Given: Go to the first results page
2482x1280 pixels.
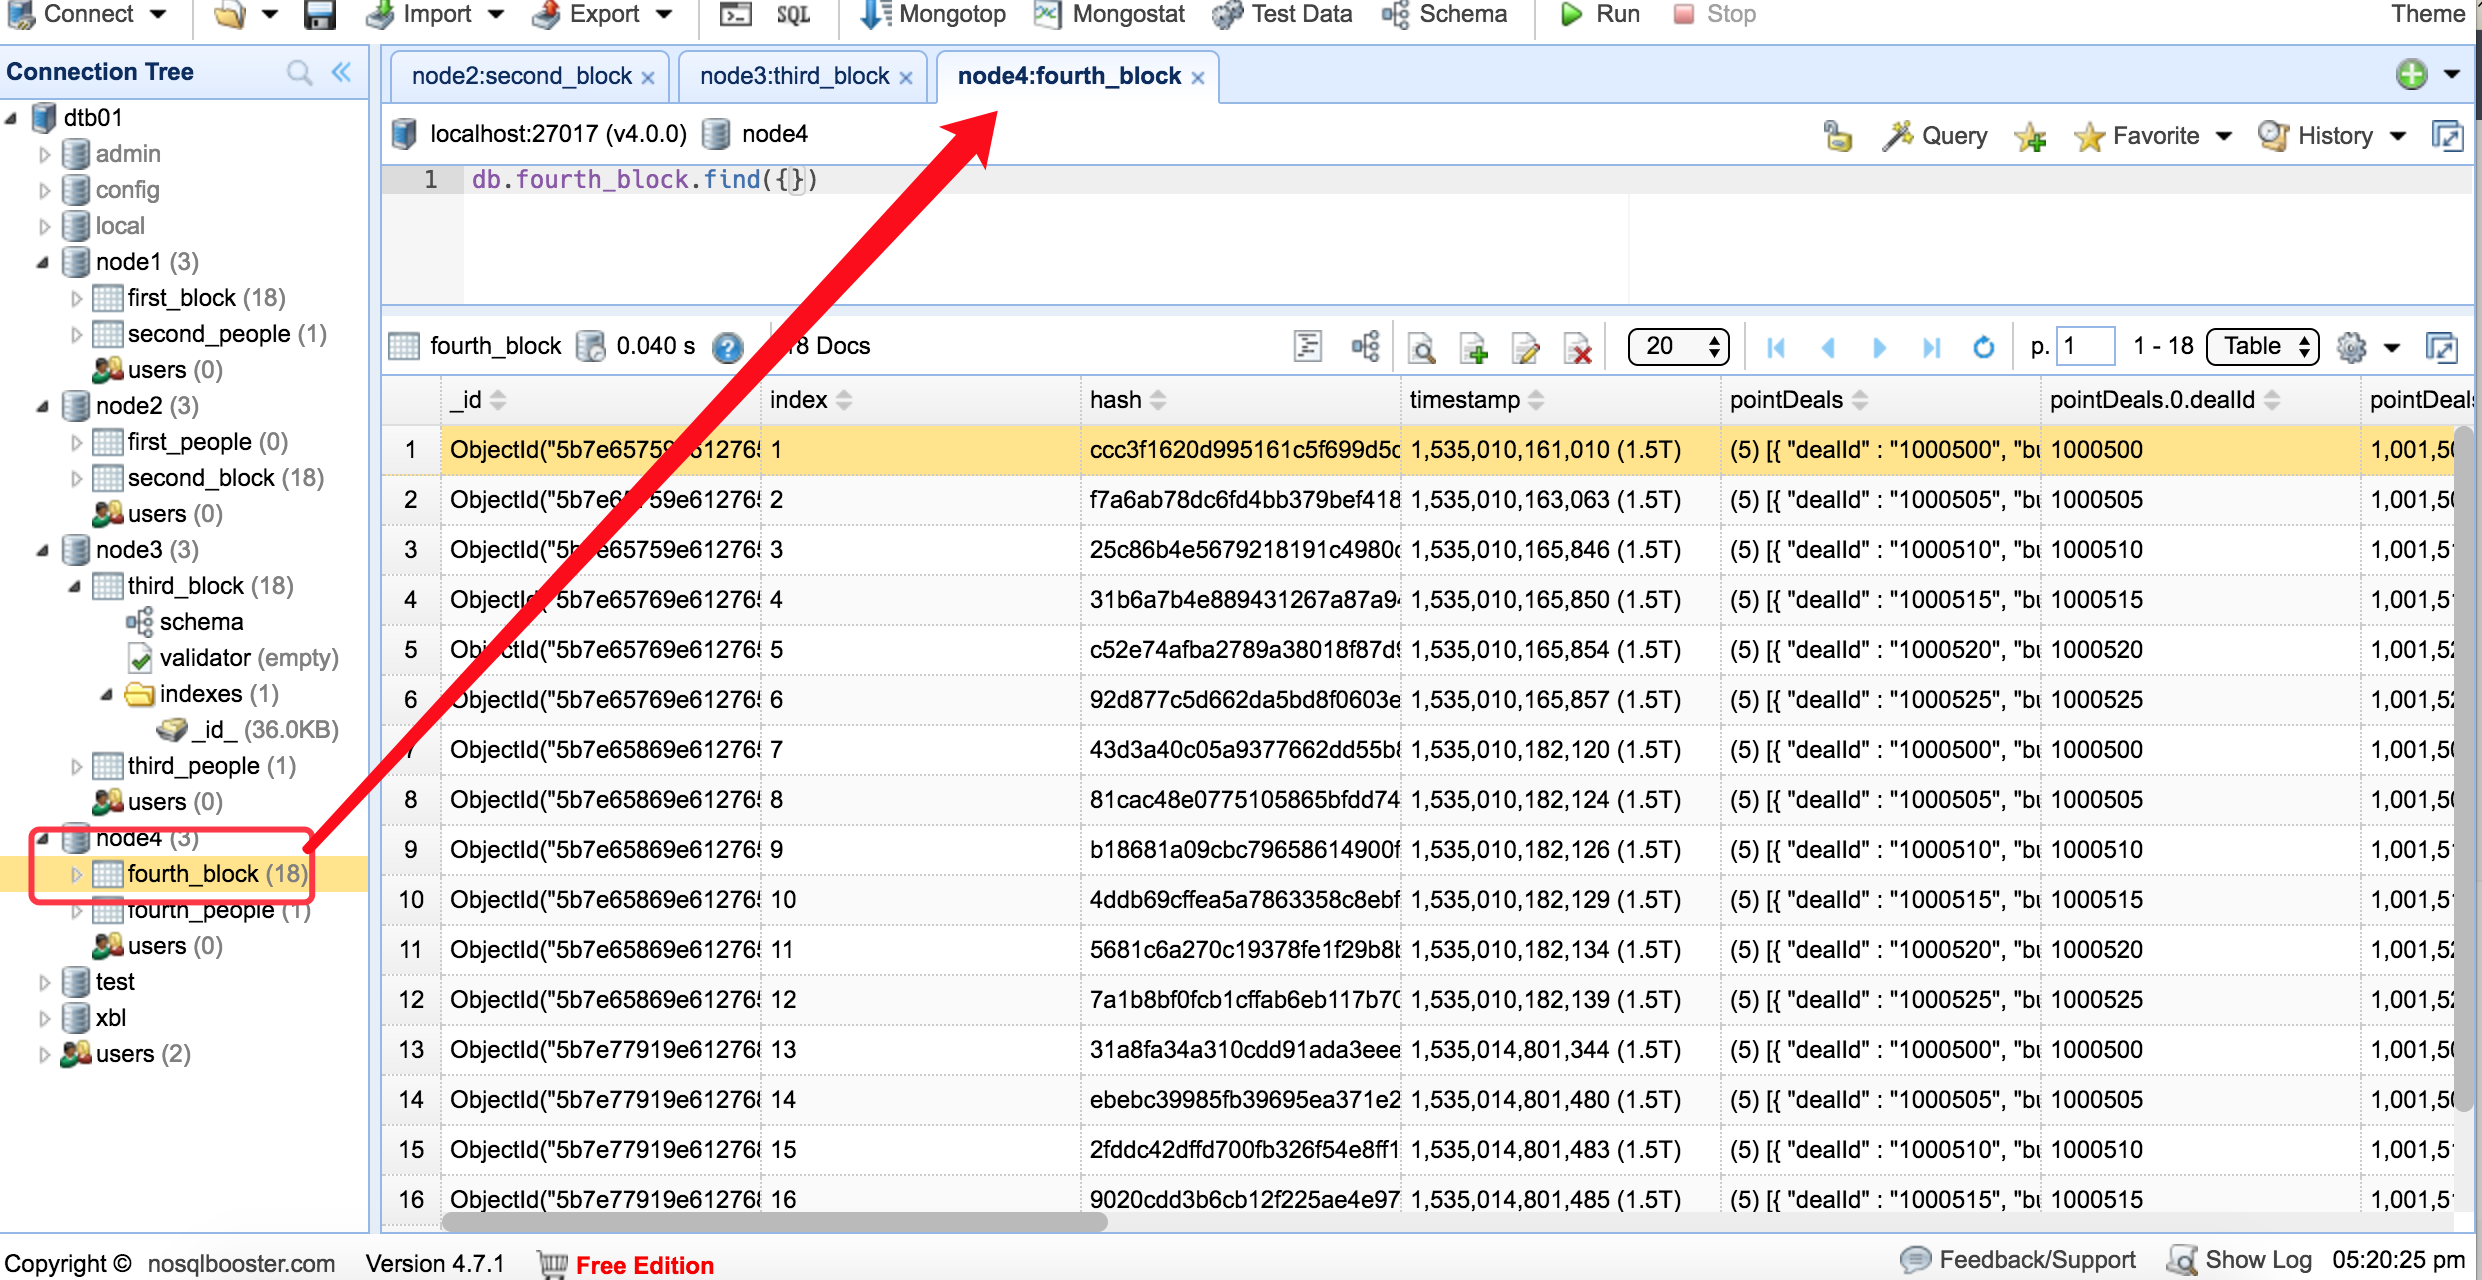Looking at the screenshot, I should click(x=1776, y=347).
